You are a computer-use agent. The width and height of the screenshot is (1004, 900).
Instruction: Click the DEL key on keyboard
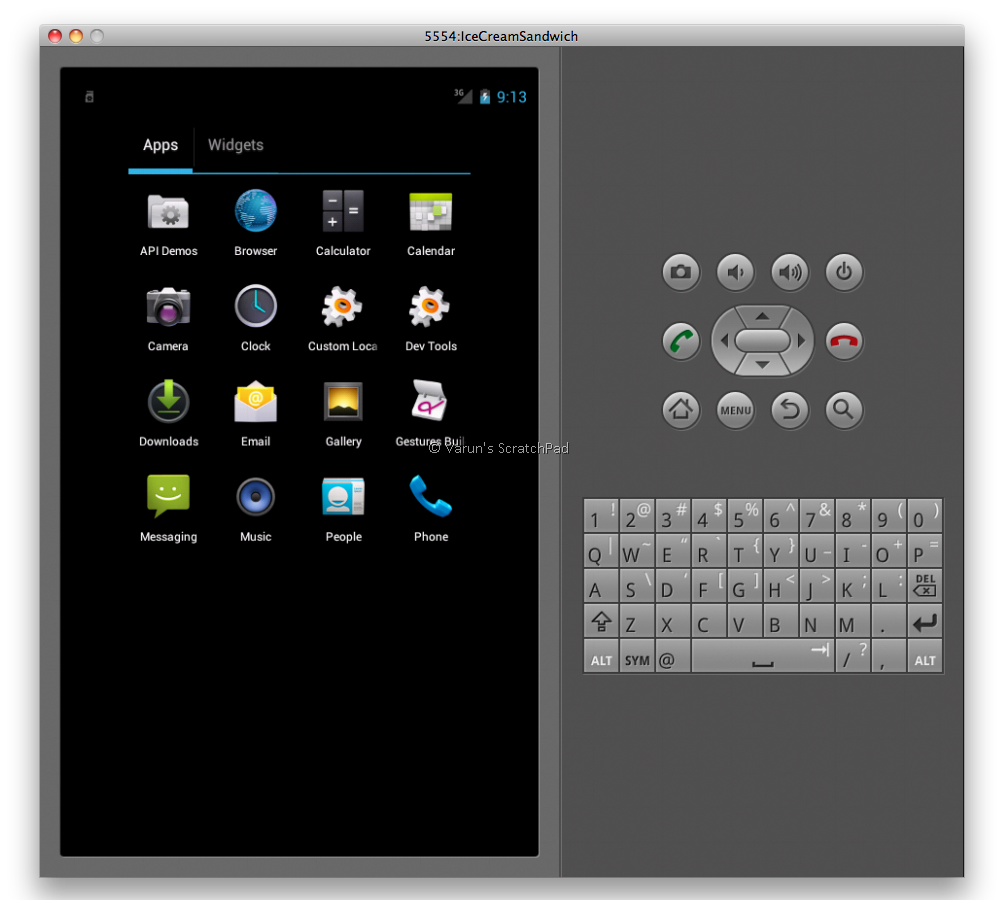[x=925, y=586]
